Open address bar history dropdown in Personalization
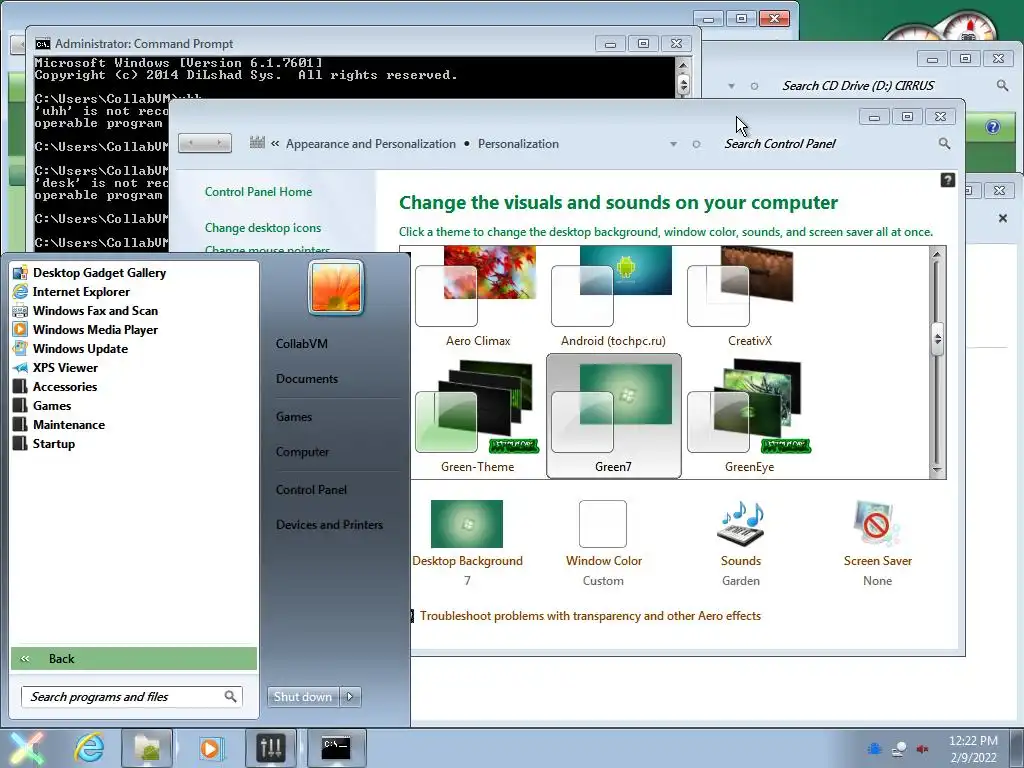The image size is (1024, 768). (x=673, y=144)
